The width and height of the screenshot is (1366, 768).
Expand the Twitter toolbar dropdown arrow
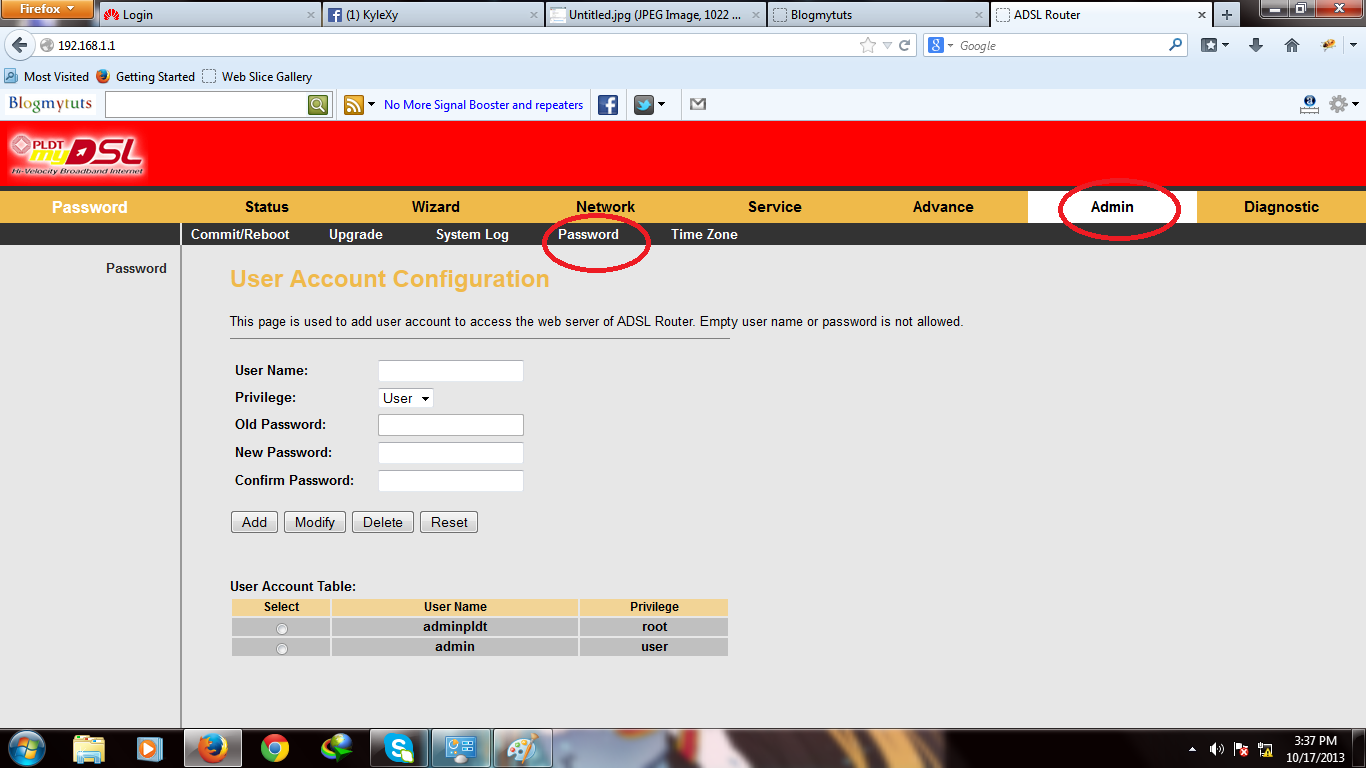(661, 104)
